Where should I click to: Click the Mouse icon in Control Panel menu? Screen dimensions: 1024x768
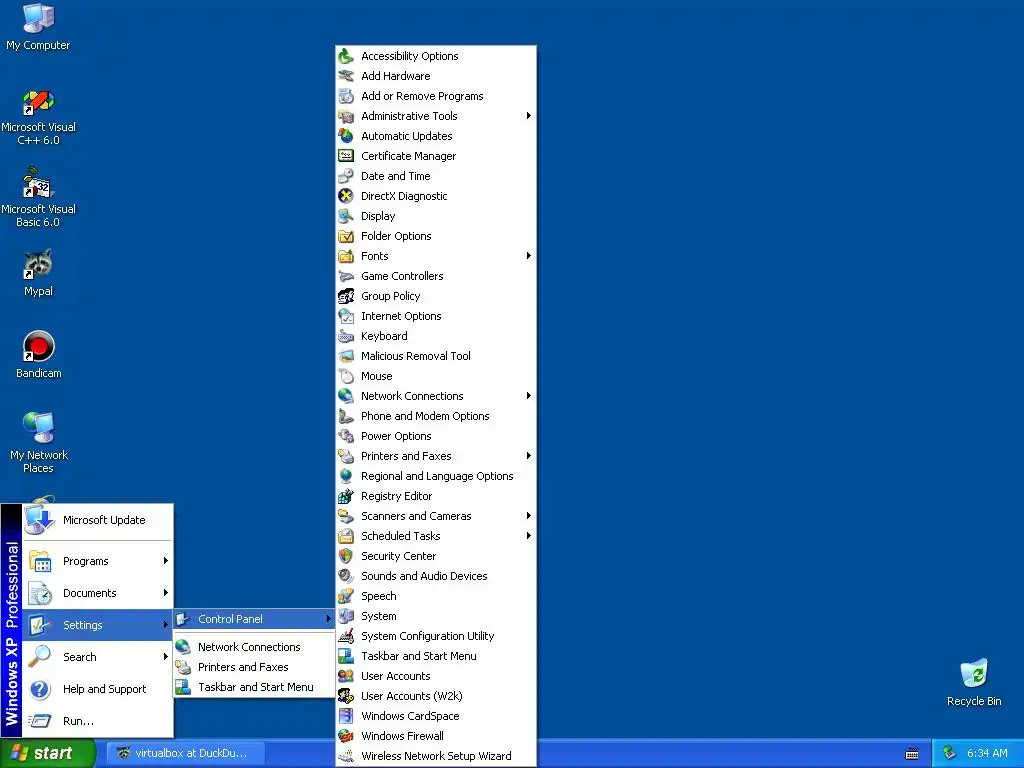point(346,376)
